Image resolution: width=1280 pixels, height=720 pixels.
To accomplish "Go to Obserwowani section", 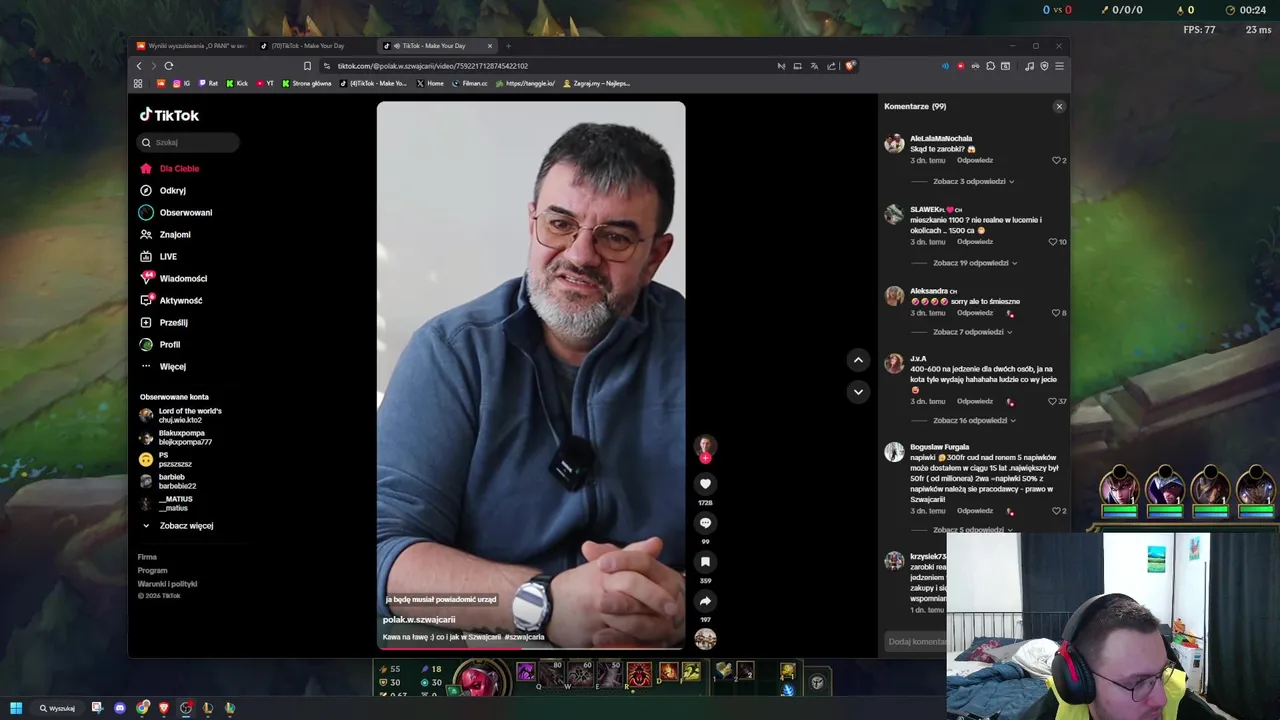I will 176,212.
